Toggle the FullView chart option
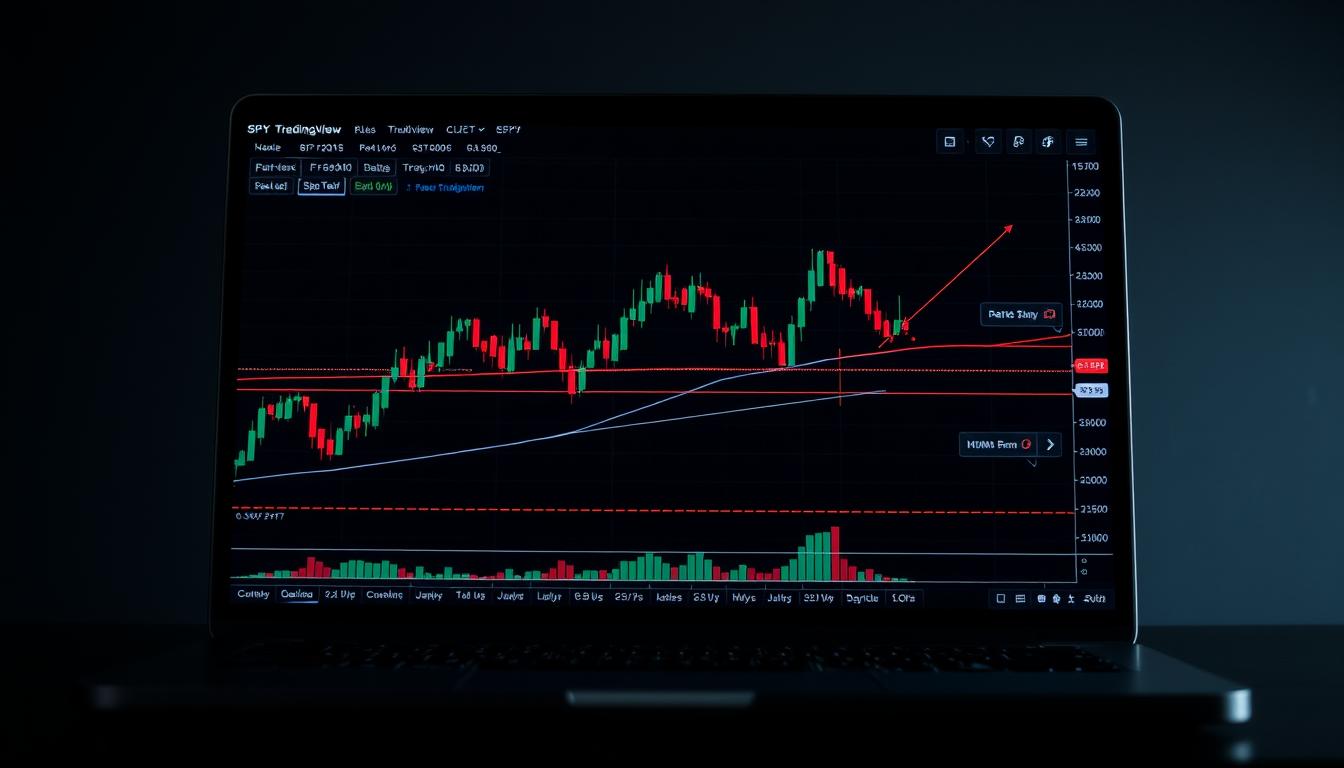The image size is (1344, 768). click(275, 167)
